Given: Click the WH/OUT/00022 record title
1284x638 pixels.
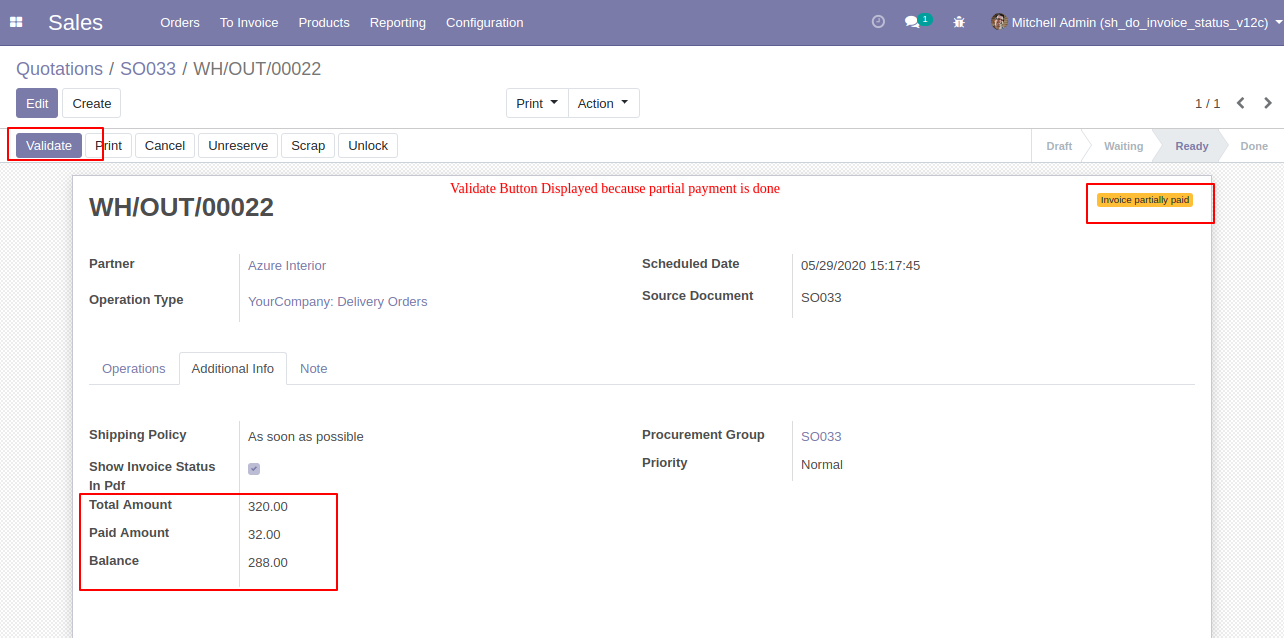Looking at the screenshot, I should pos(181,207).
